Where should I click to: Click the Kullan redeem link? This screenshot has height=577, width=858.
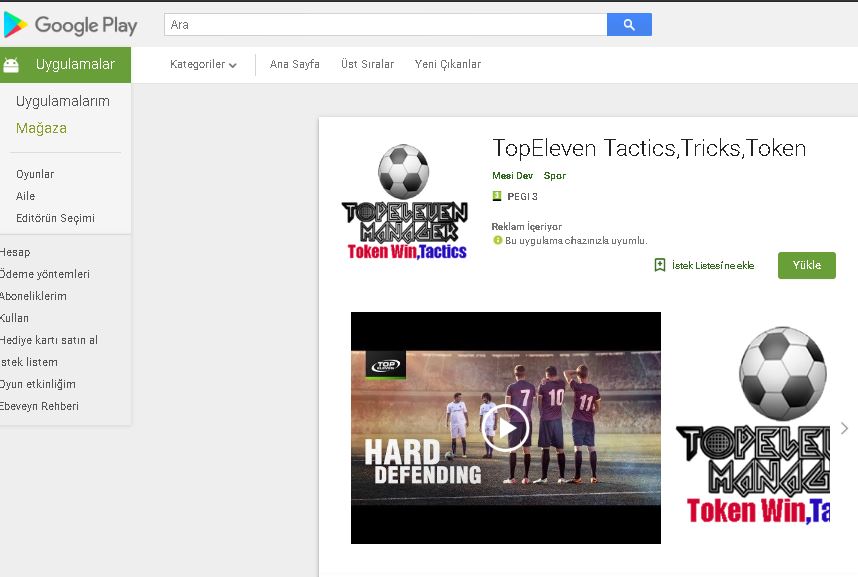pyautogui.click(x=14, y=318)
